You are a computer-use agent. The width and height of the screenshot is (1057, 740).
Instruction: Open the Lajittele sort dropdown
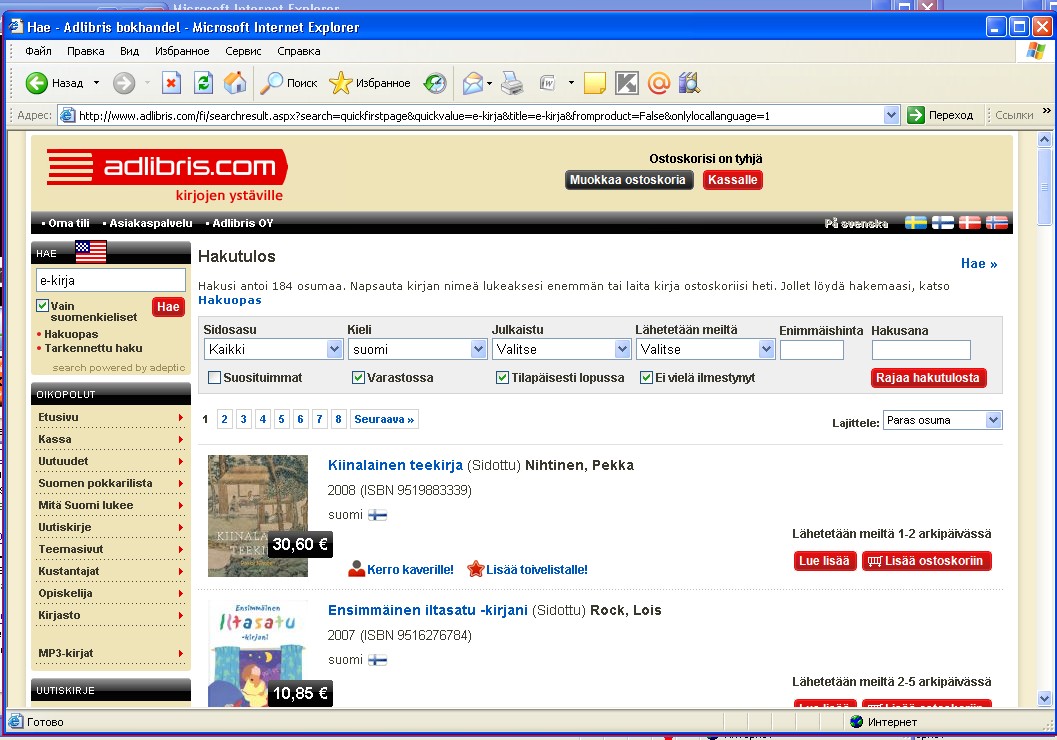click(x=942, y=421)
